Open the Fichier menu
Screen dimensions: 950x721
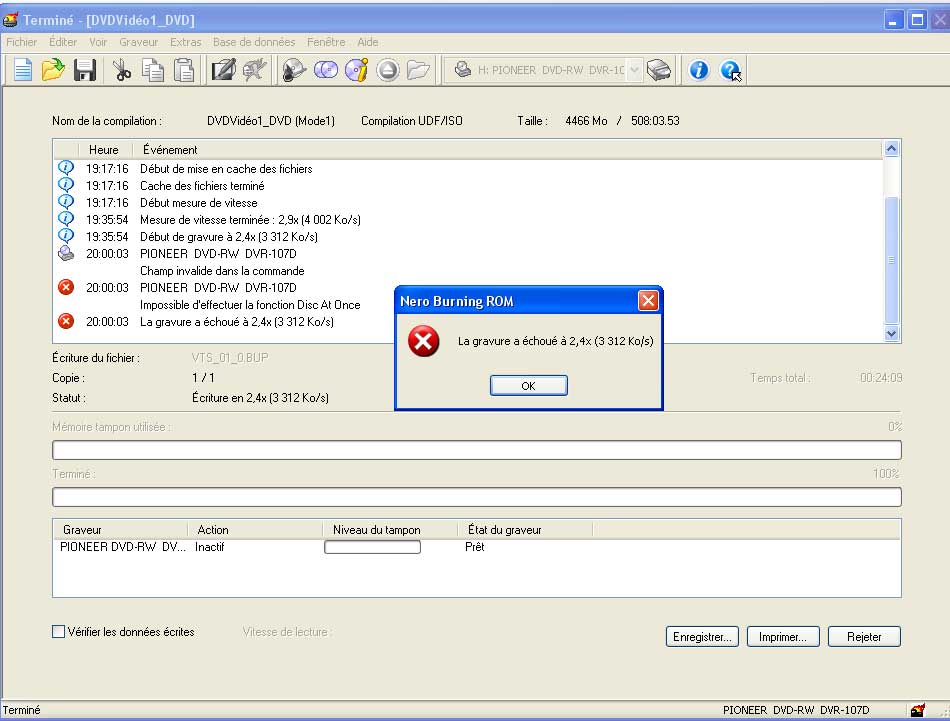(22, 42)
